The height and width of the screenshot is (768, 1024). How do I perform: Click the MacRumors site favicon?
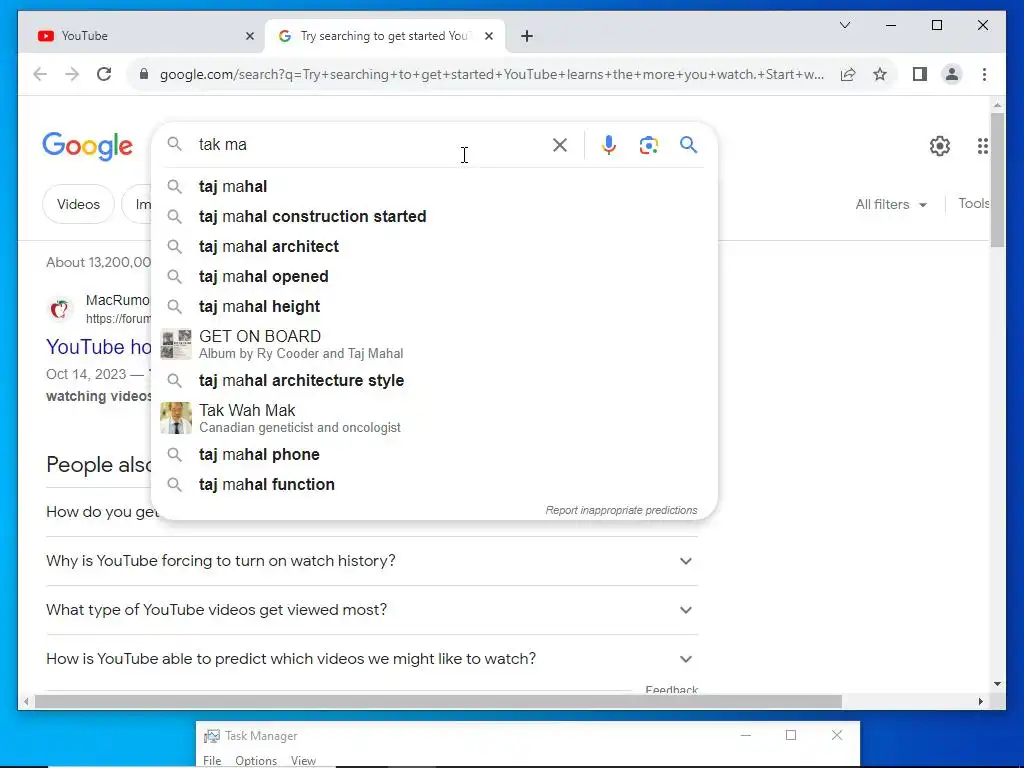(x=59, y=308)
